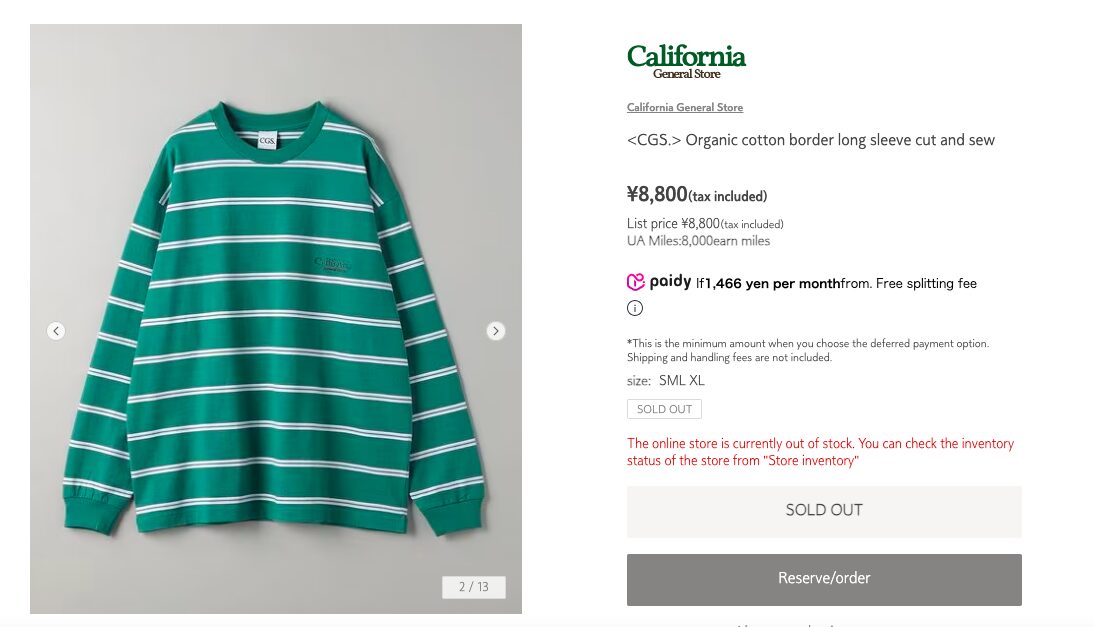This screenshot has height=627, width=1095.
Task: Click the CGS neck label on shirt
Action: point(267,142)
